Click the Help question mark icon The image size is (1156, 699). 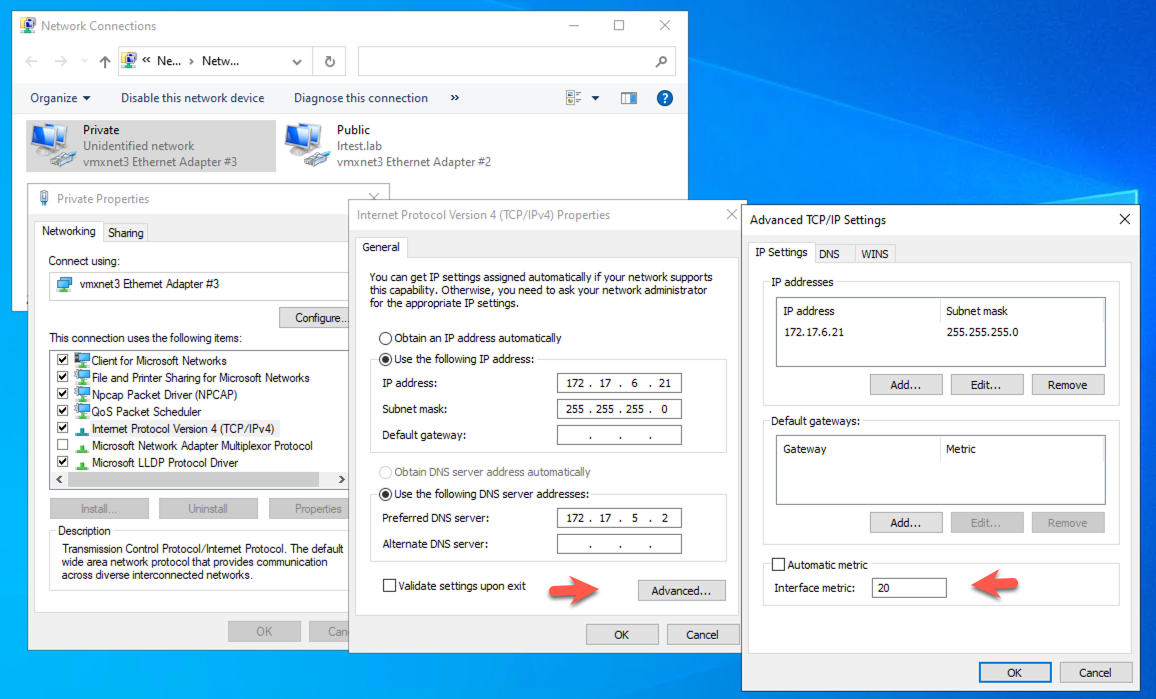[664, 98]
